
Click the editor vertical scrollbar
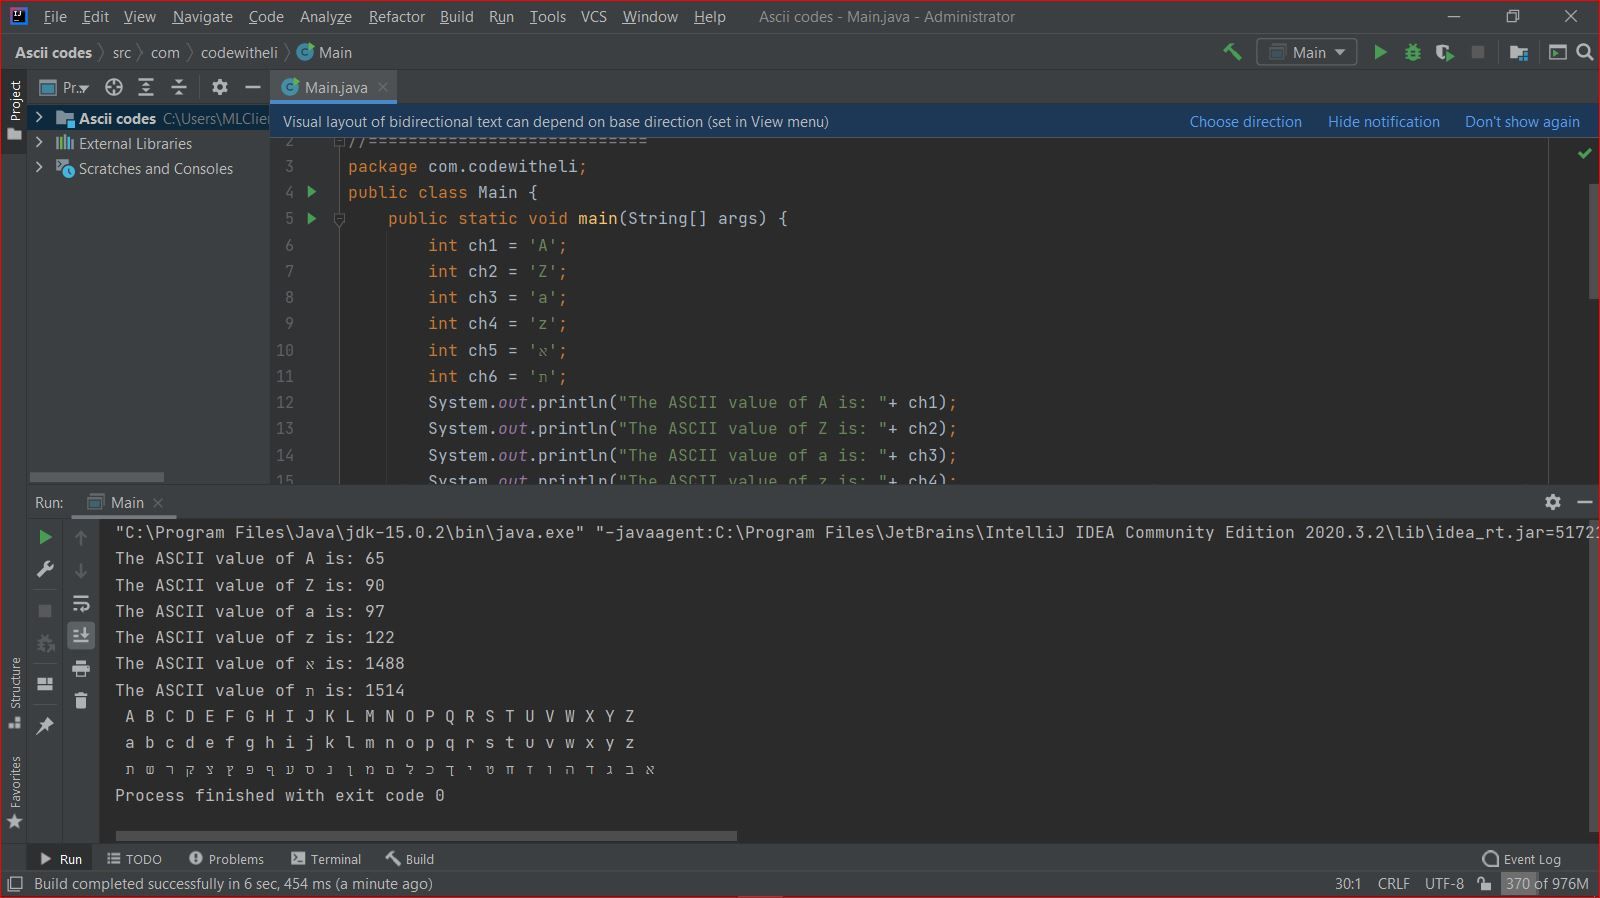tap(1593, 241)
